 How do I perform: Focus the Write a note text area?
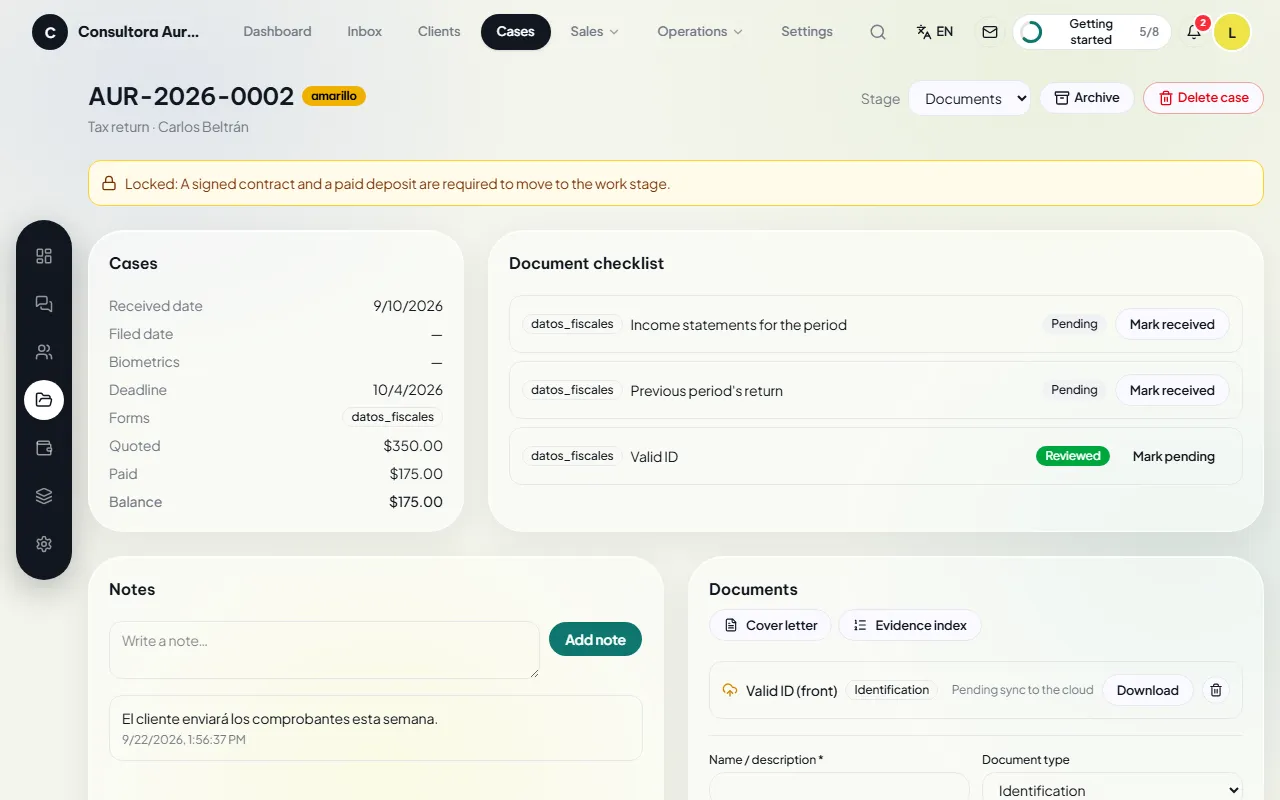tap(324, 650)
